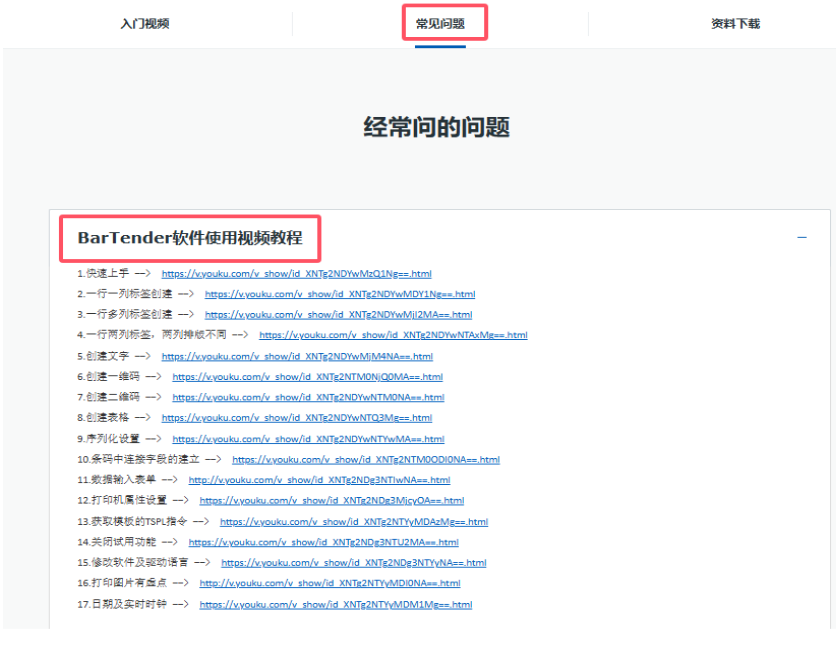Open the 资料下载 tab
Viewport: 836px width, 661px height.
click(735, 24)
